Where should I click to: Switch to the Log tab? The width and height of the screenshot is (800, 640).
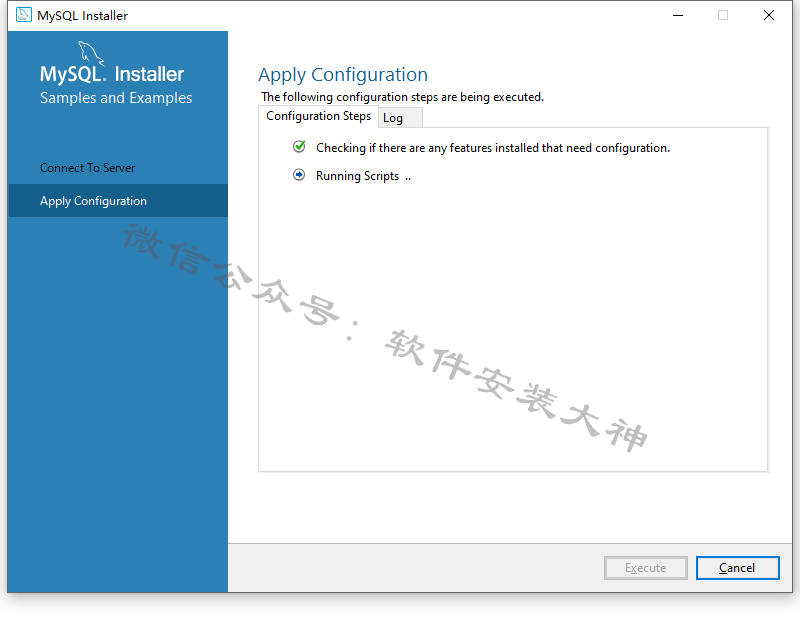click(399, 118)
